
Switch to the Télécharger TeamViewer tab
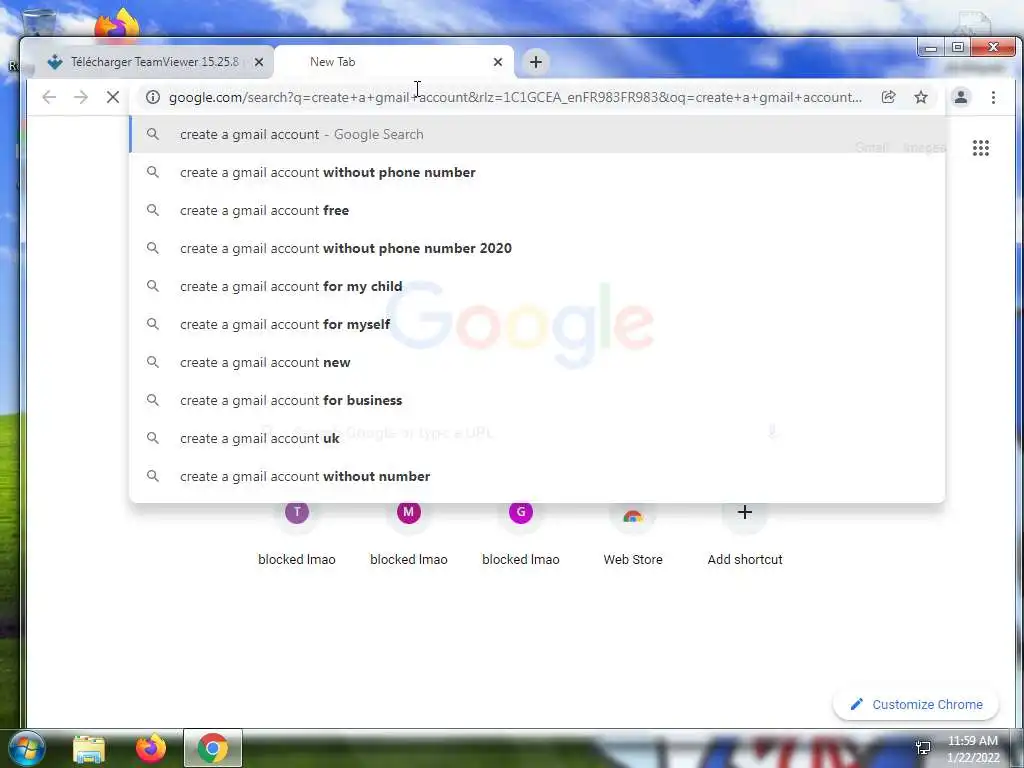tap(153, 62)
